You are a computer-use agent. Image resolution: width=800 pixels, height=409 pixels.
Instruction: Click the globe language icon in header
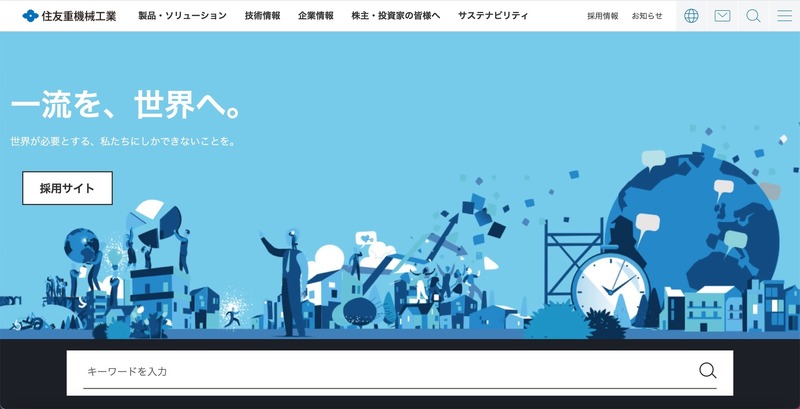pyautogui.click(x=691, y=16)
